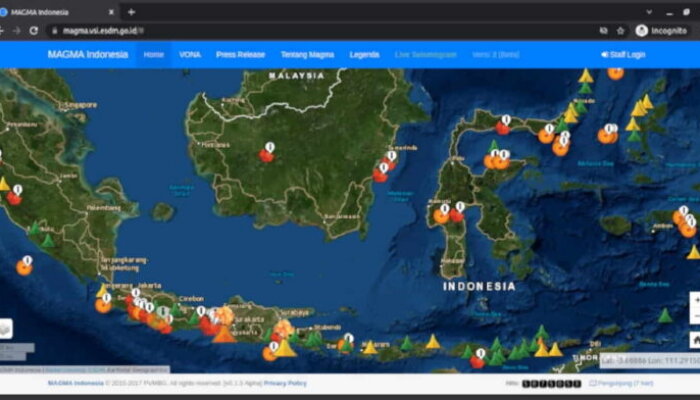Click the yellow volcano triangle near Serang

(x=102, y=291)
